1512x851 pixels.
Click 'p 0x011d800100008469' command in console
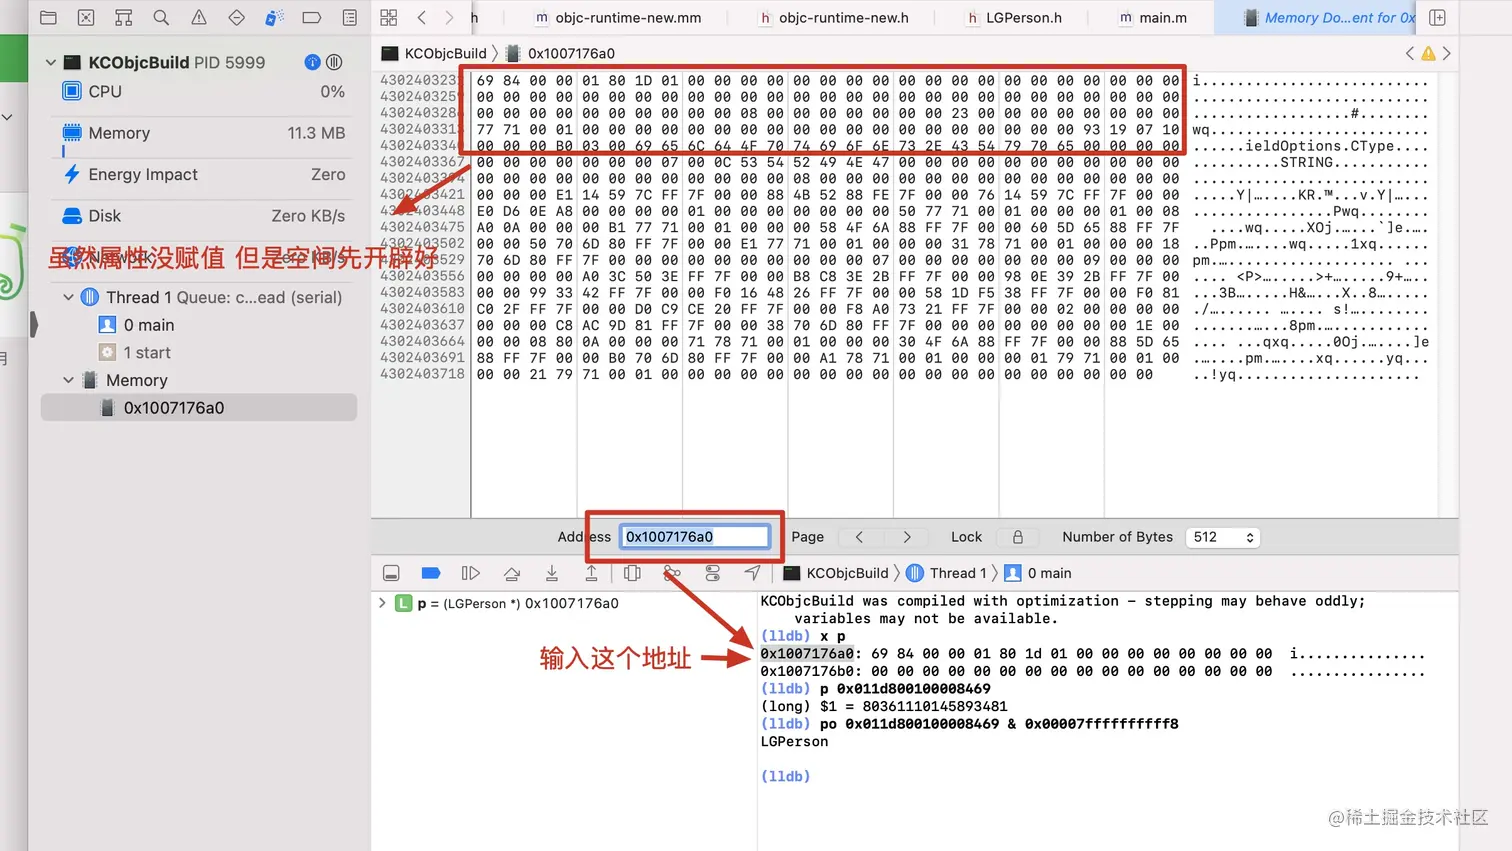(x=905, y=688)
